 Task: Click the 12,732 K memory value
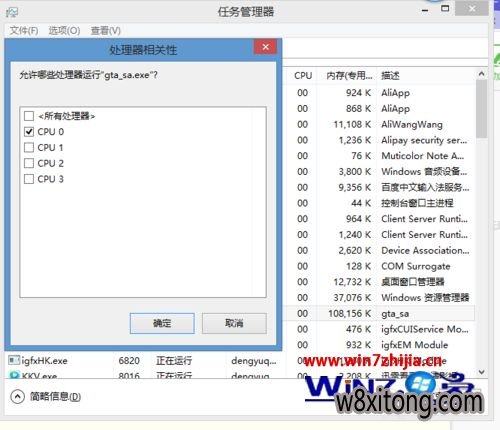[x=352, y=282]
